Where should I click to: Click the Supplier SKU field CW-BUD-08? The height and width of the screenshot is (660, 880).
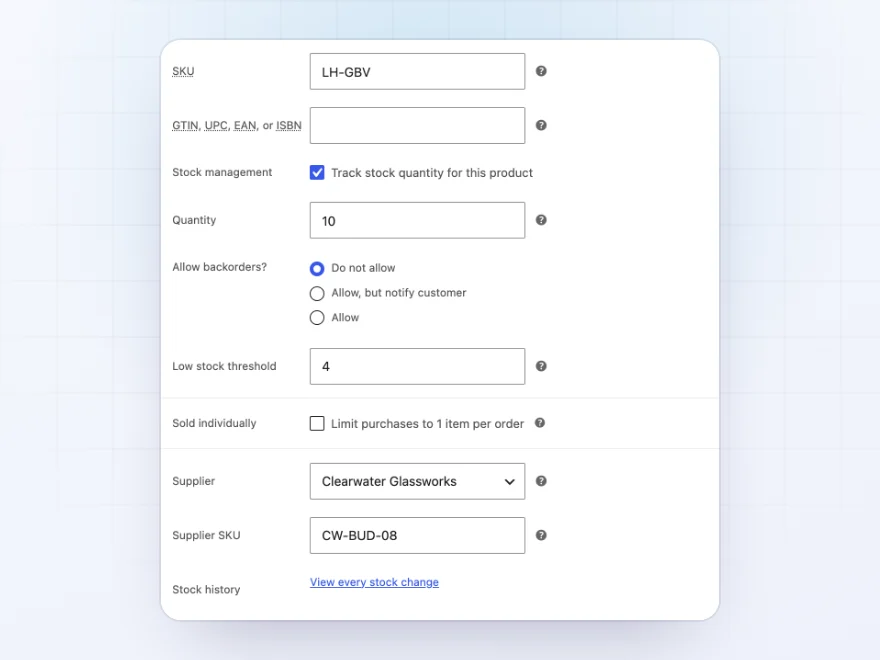[x=418, y=535]
